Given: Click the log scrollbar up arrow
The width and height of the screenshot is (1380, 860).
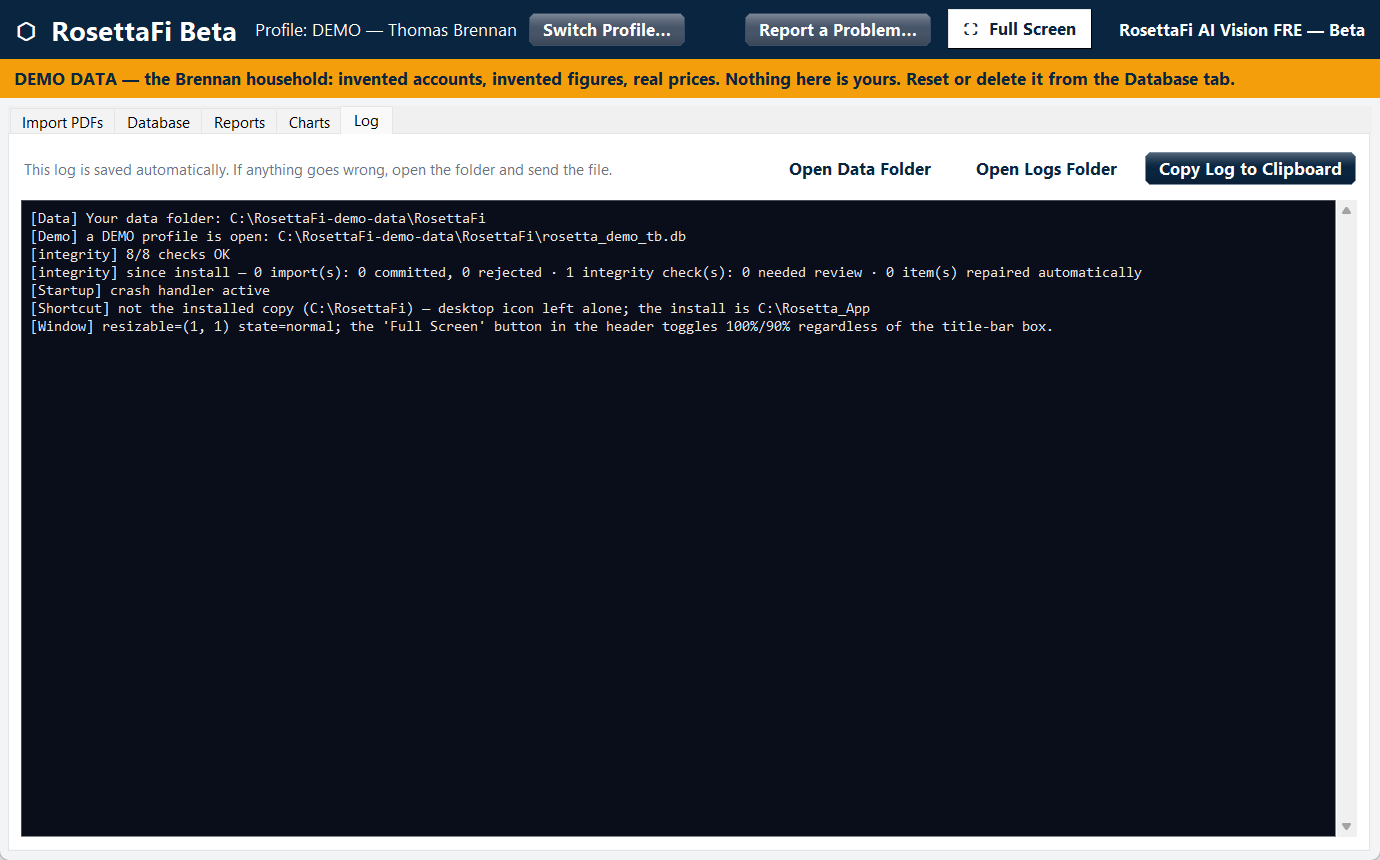Looking at the screenshot, I should tap(1347, 210).
